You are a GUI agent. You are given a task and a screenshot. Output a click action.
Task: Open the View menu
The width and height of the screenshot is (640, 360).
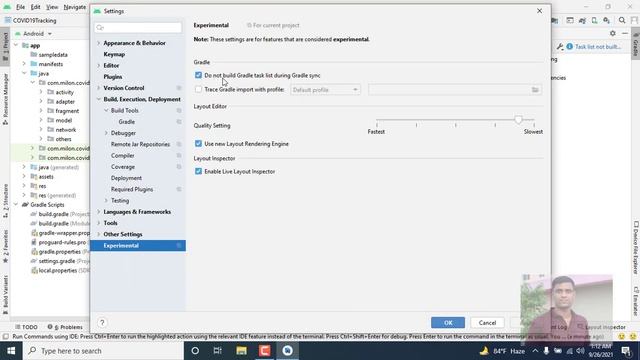click(52, 7)
